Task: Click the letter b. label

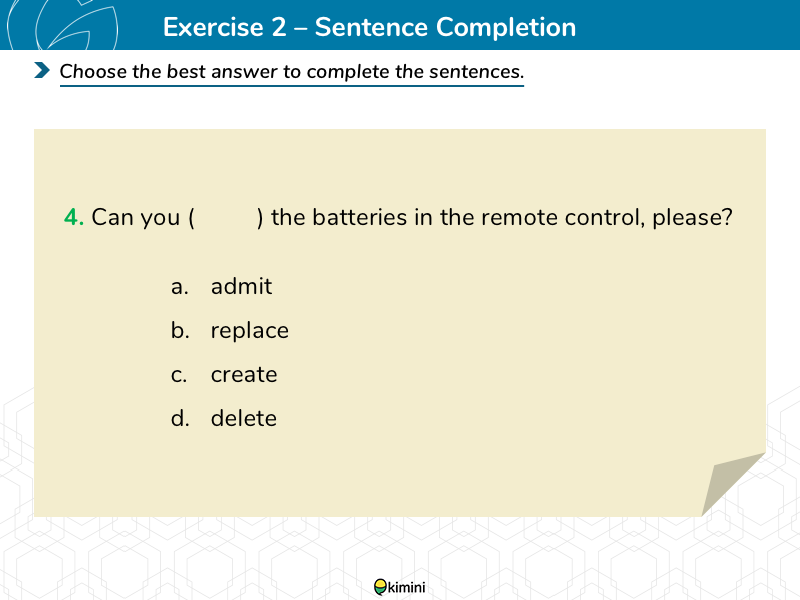Action: point(180,331)
